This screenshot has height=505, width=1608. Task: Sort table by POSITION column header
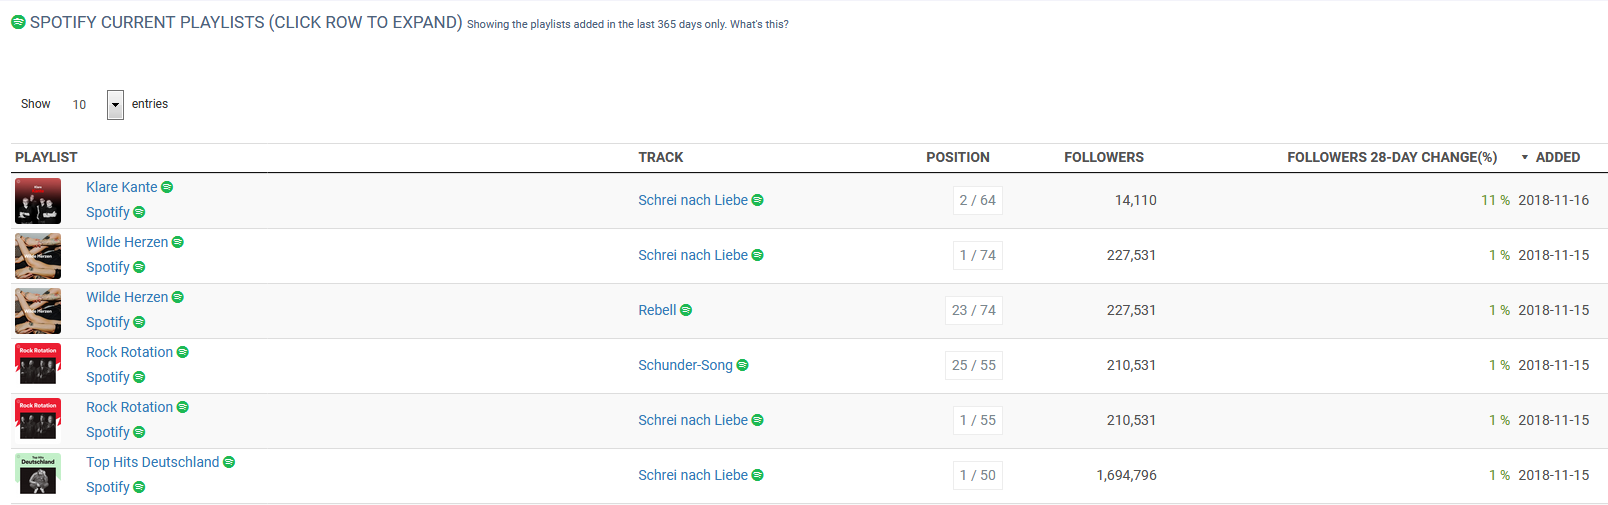coord(958,157)
